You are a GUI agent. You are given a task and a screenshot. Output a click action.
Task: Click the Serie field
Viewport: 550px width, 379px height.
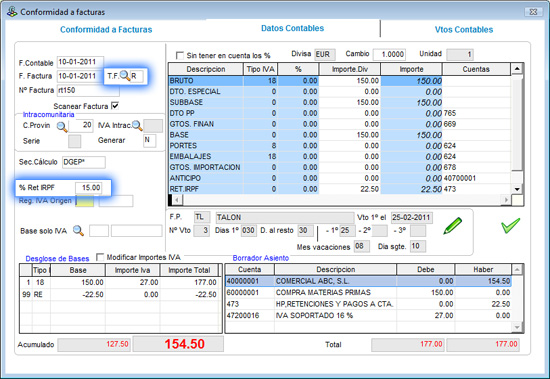click(x=74, y=141)
